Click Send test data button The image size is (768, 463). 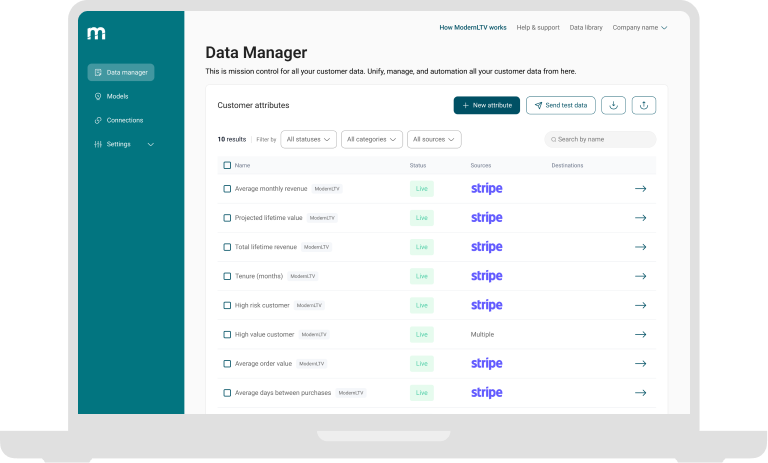point(560,105)
